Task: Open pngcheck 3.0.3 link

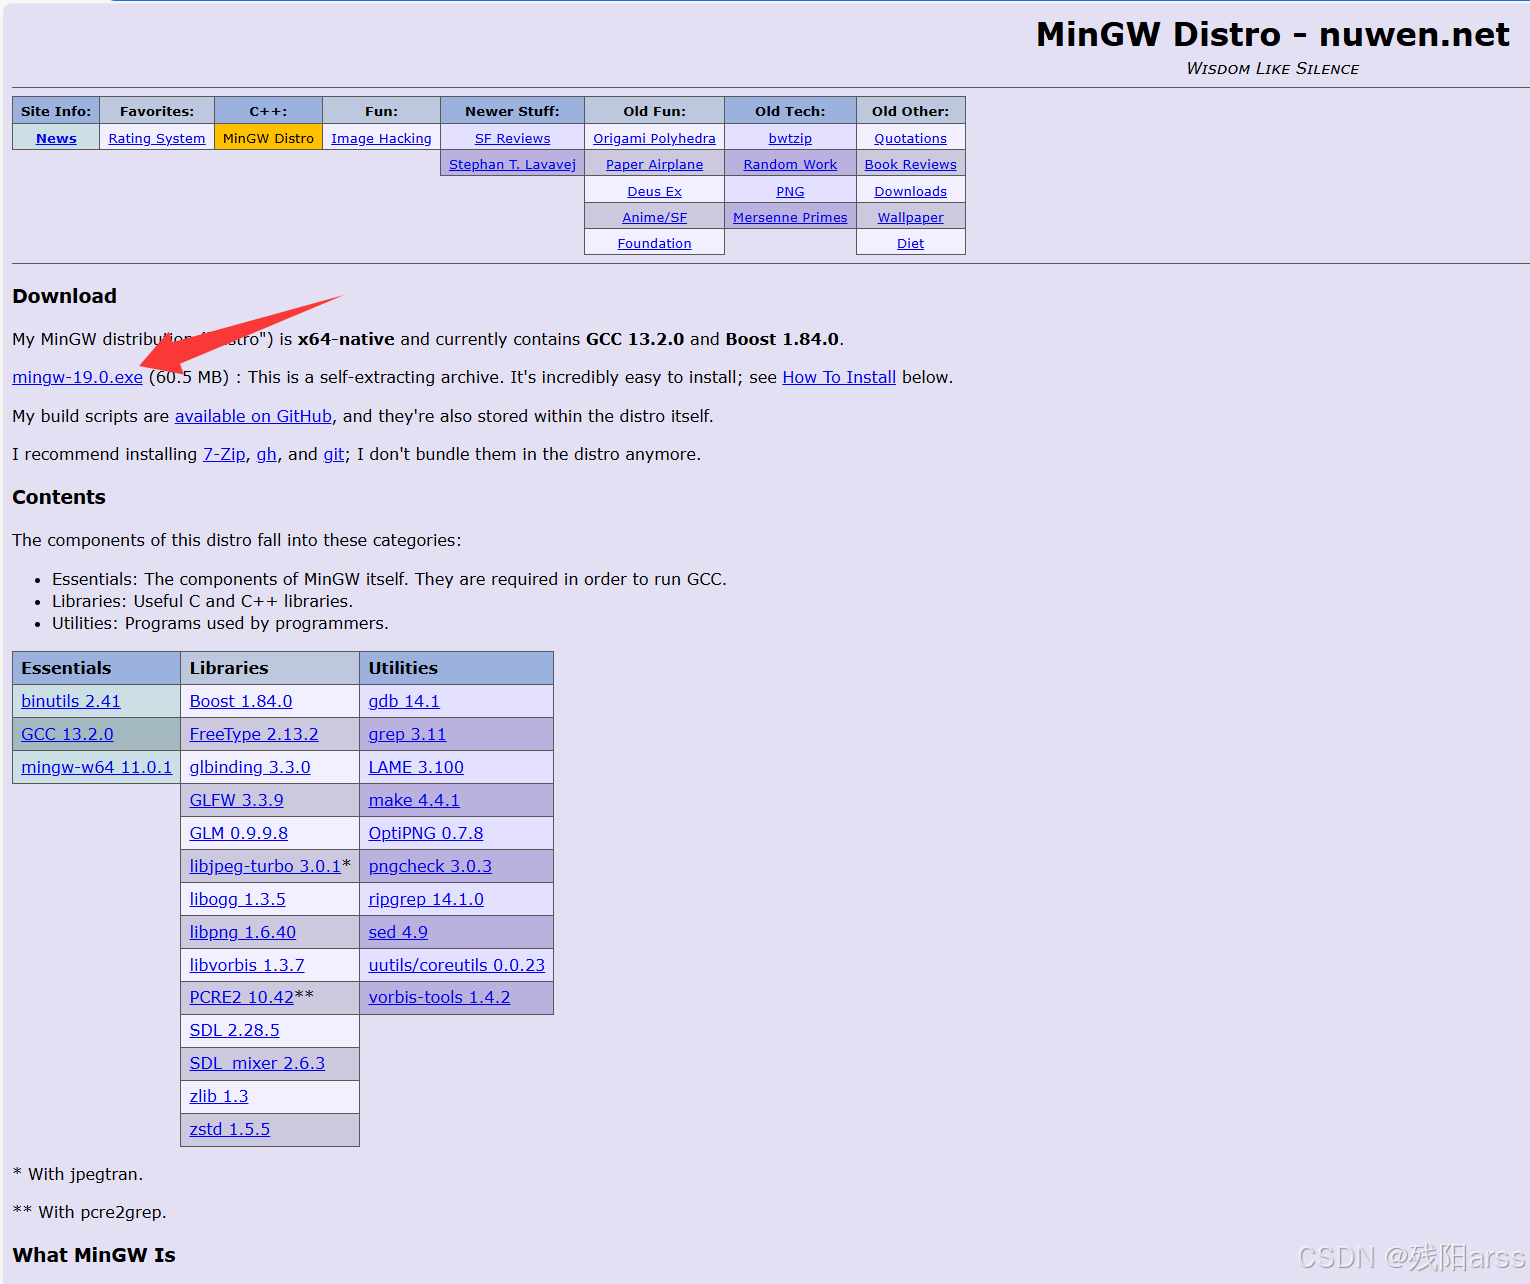Action: pyautogui.click(x=430, y=866)
